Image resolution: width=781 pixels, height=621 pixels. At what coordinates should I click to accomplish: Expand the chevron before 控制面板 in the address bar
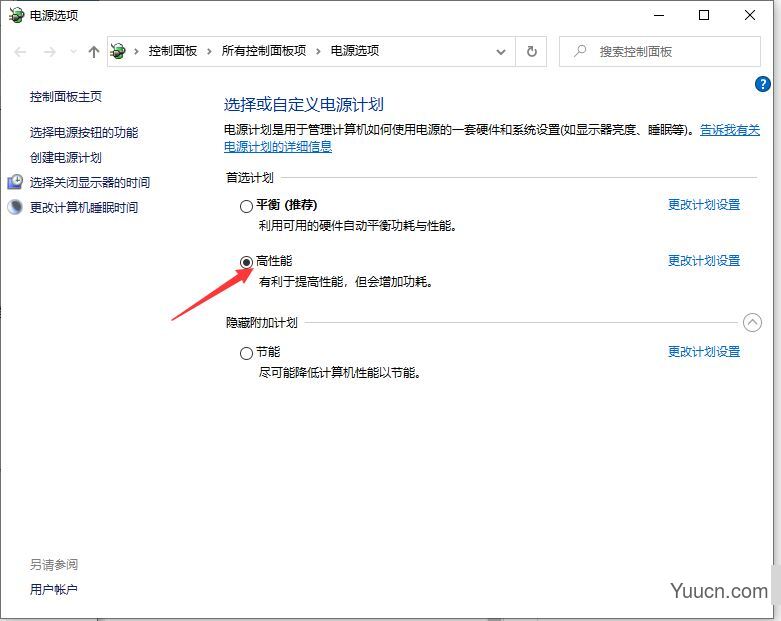point(136,51)
